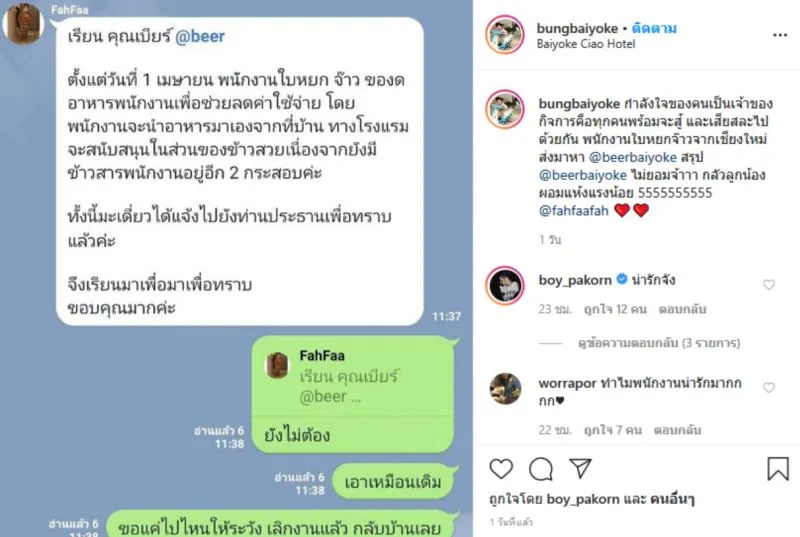Tap the @beer mention in chat message

(x=200, y=37)
